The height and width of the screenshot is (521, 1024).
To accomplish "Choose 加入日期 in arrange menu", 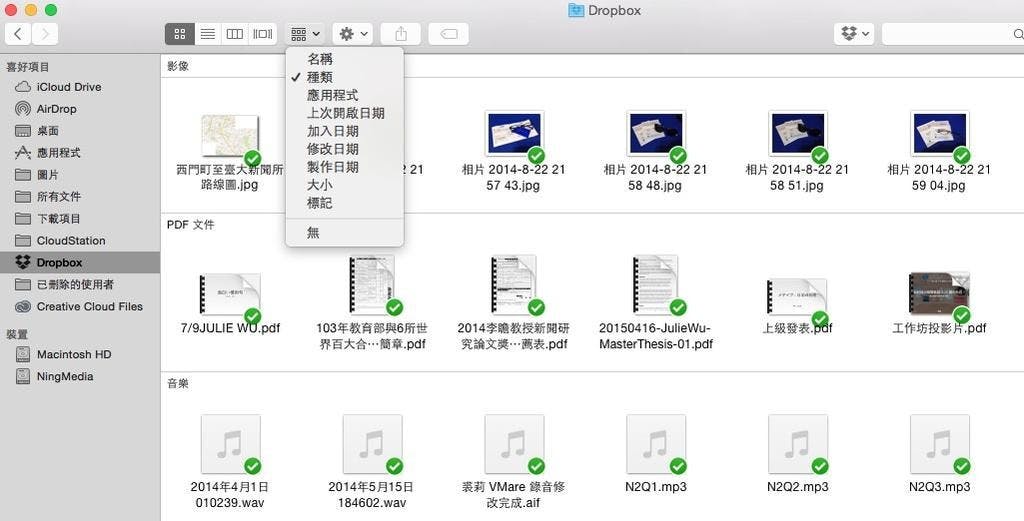I will [x=345, y=131].
